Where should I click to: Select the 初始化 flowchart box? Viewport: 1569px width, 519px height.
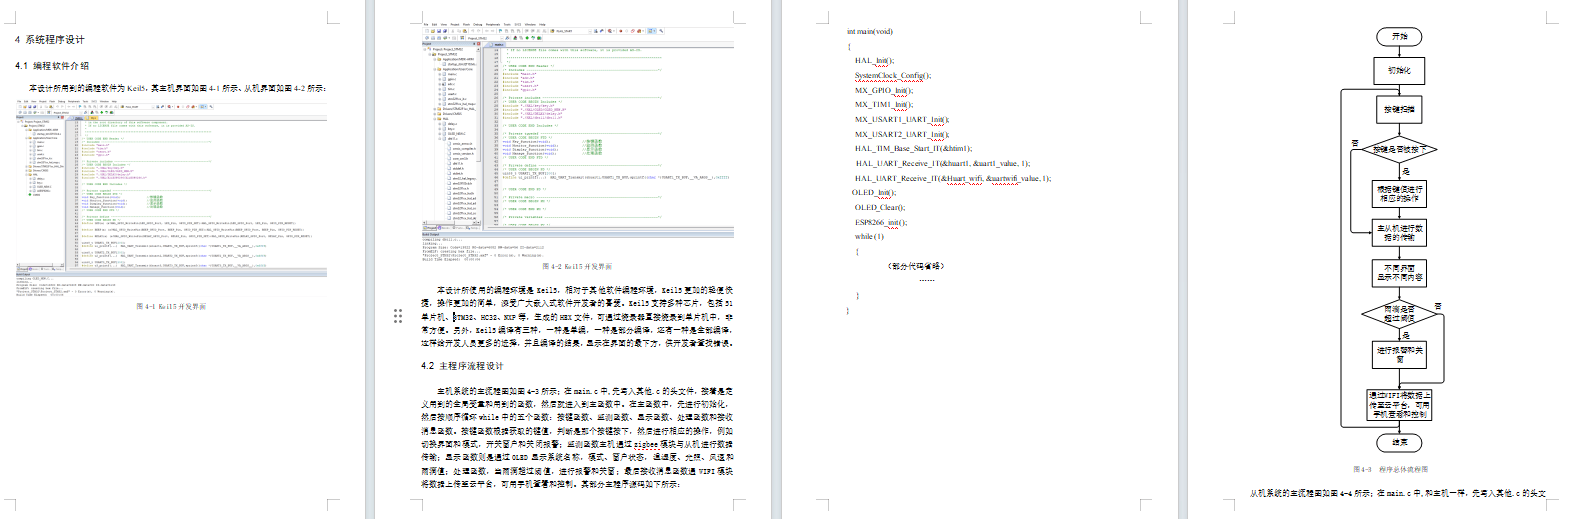click(x=1399, y=71)
